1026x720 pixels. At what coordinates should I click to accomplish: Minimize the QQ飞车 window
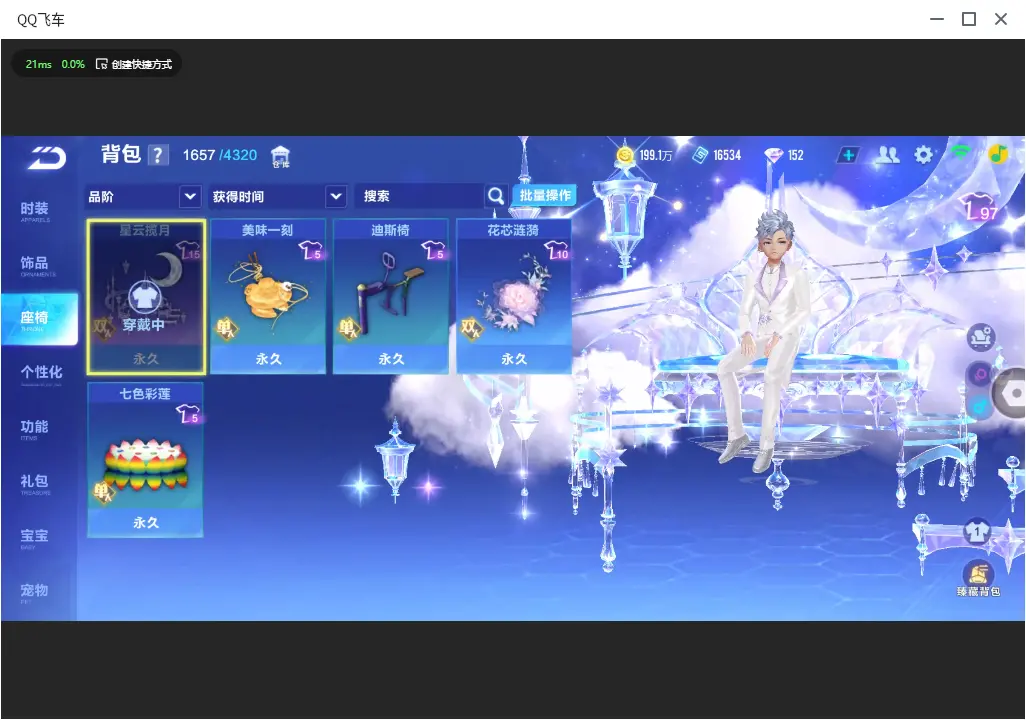[937, 19]
